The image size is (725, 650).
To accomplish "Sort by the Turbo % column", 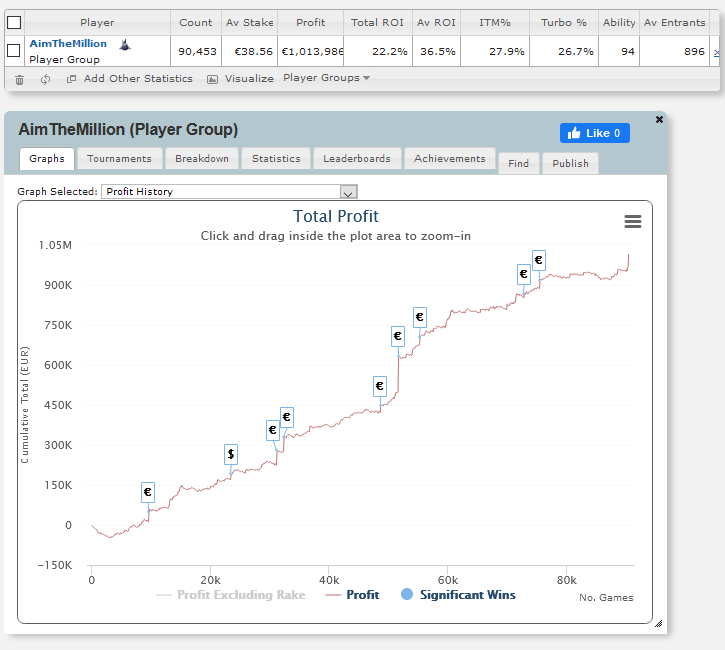I will (564, 22).
